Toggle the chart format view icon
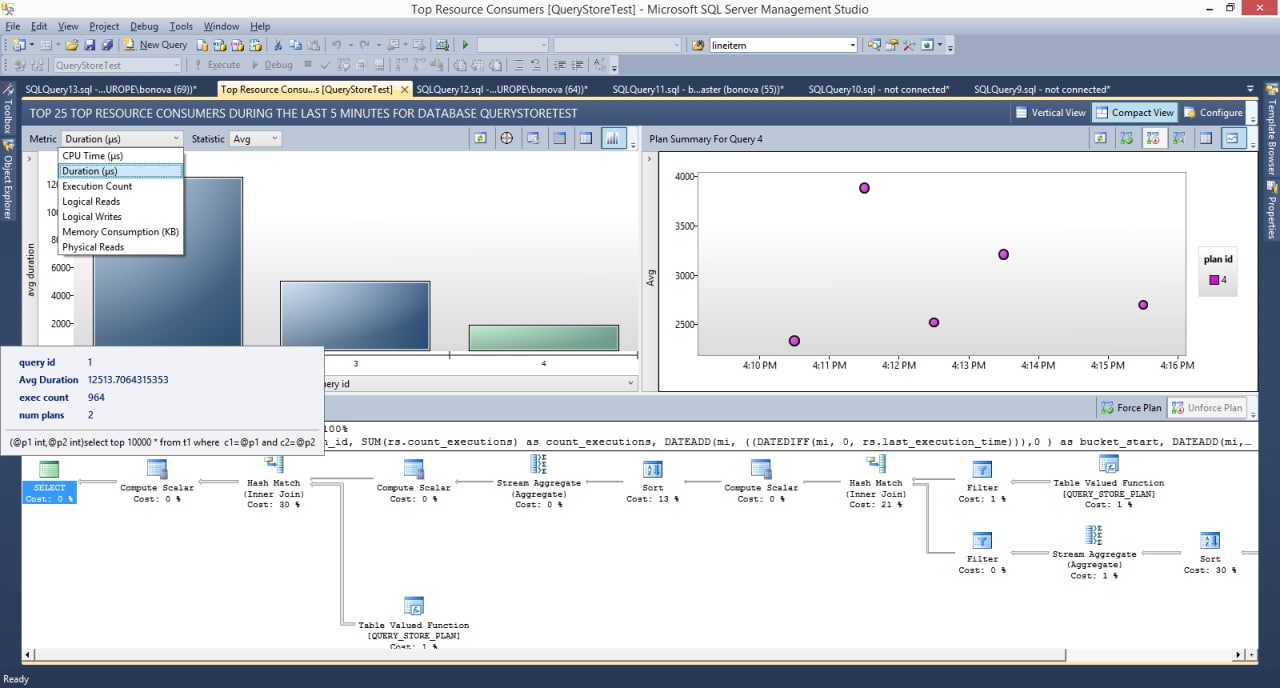 point(613,138)
